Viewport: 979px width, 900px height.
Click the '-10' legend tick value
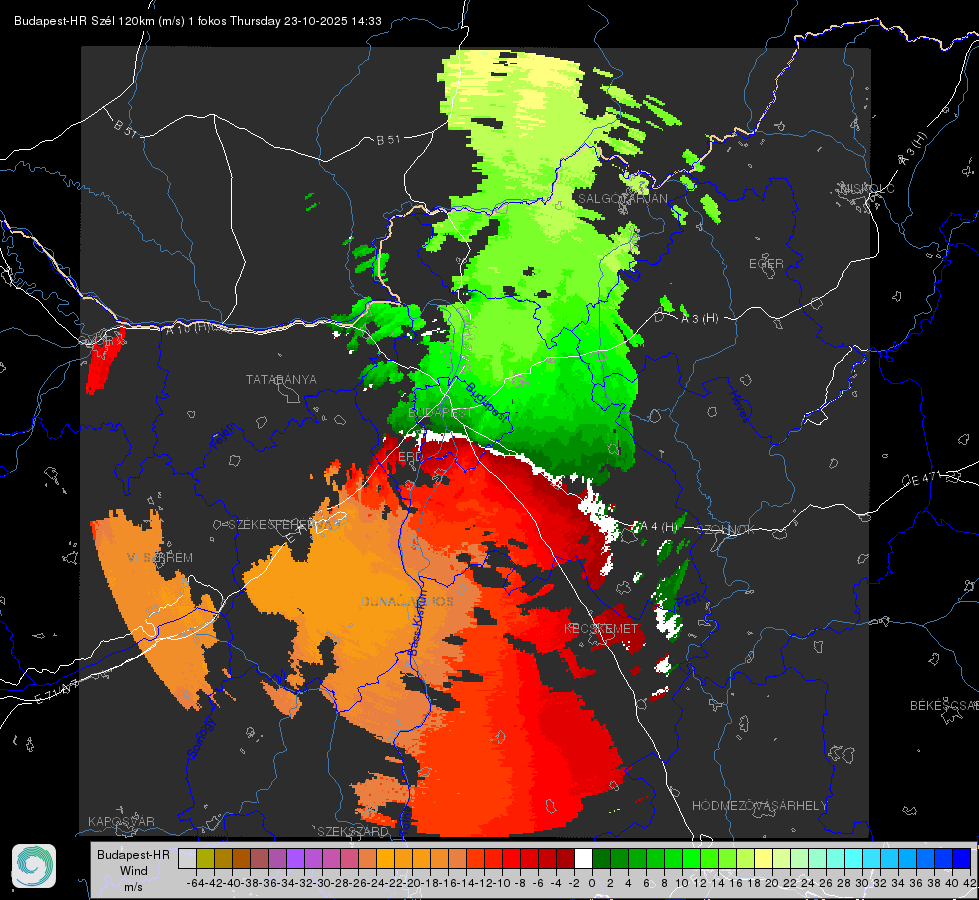click(x=501, y=884)
